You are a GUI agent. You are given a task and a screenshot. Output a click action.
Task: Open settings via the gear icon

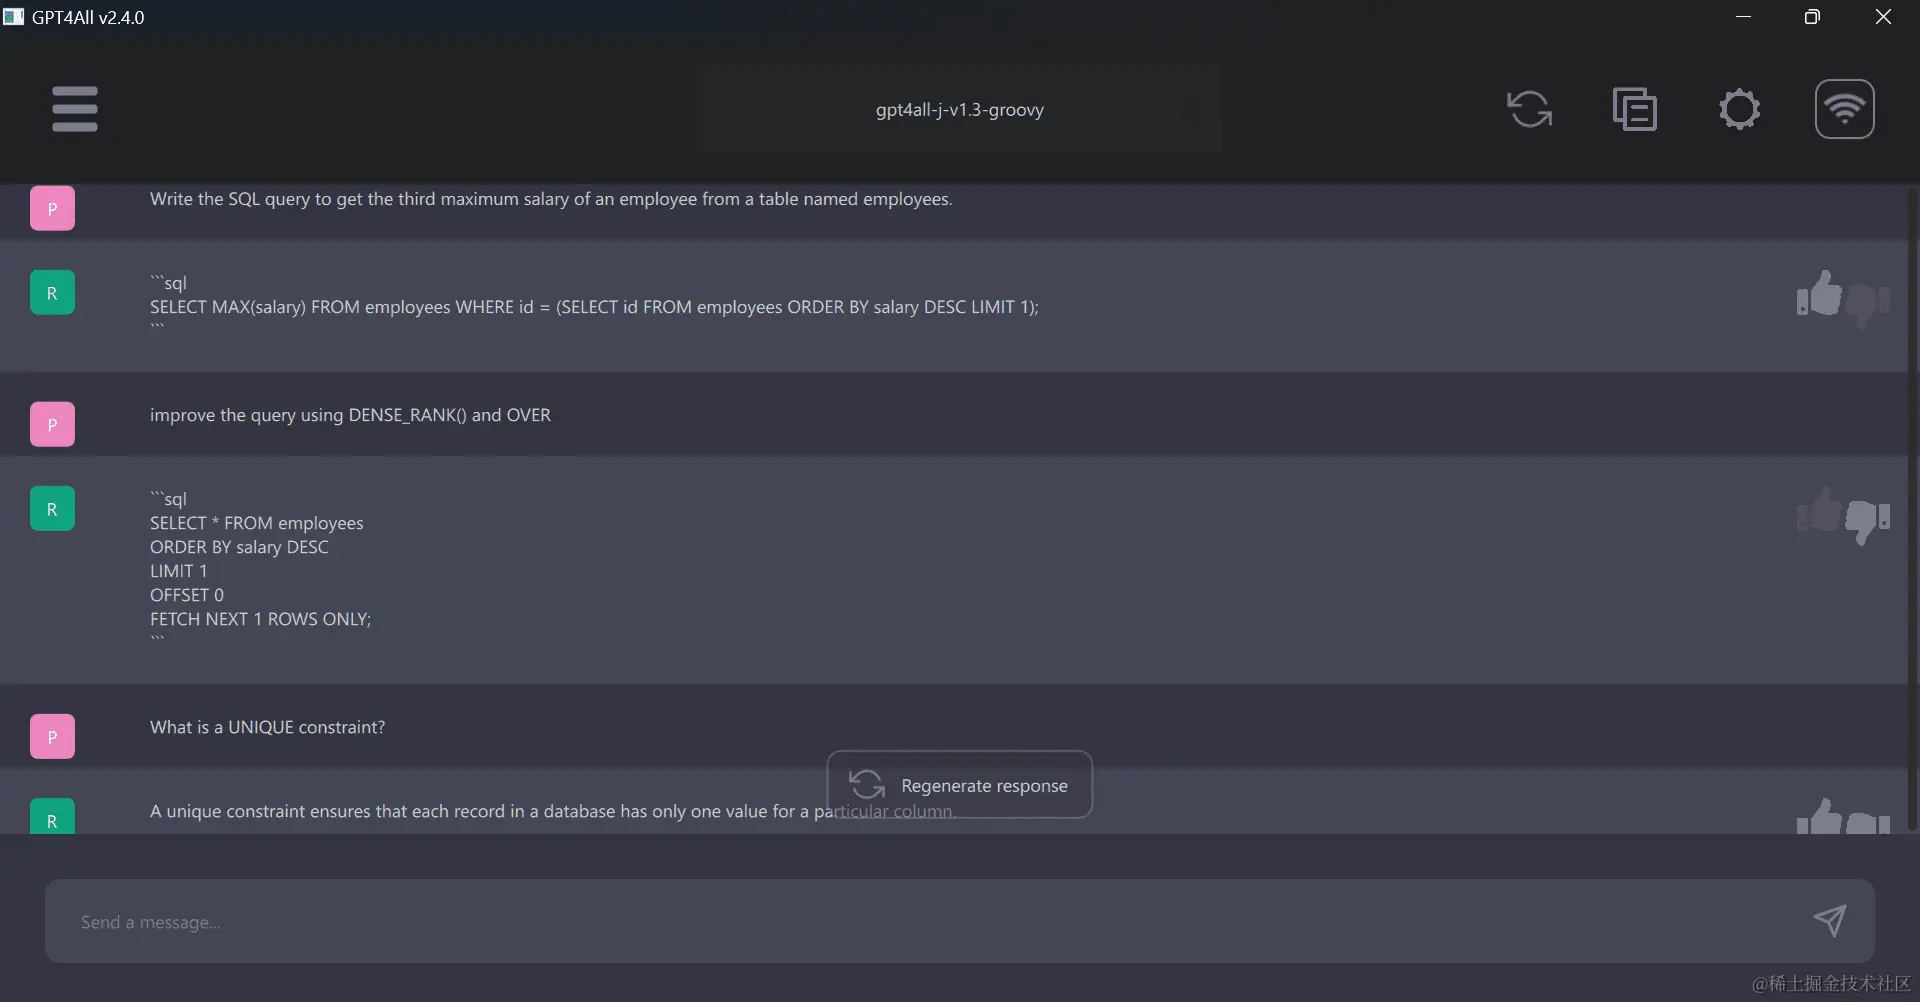pos(1739,109)
